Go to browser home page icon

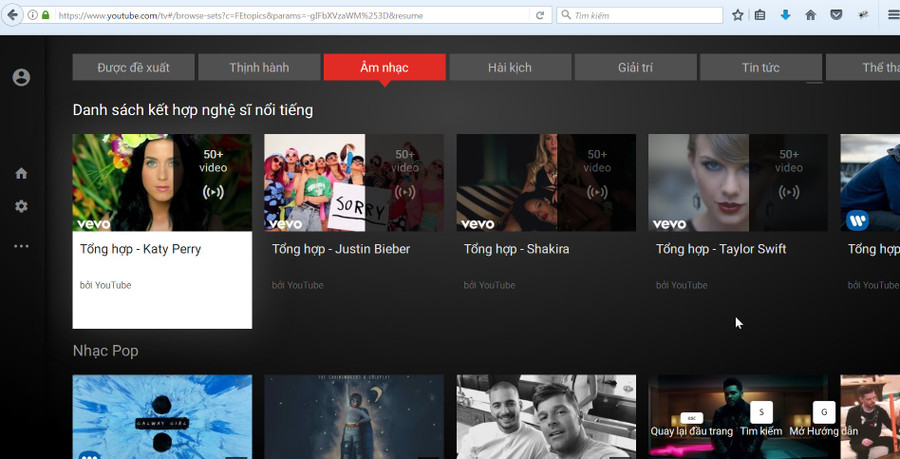point(810,15)
